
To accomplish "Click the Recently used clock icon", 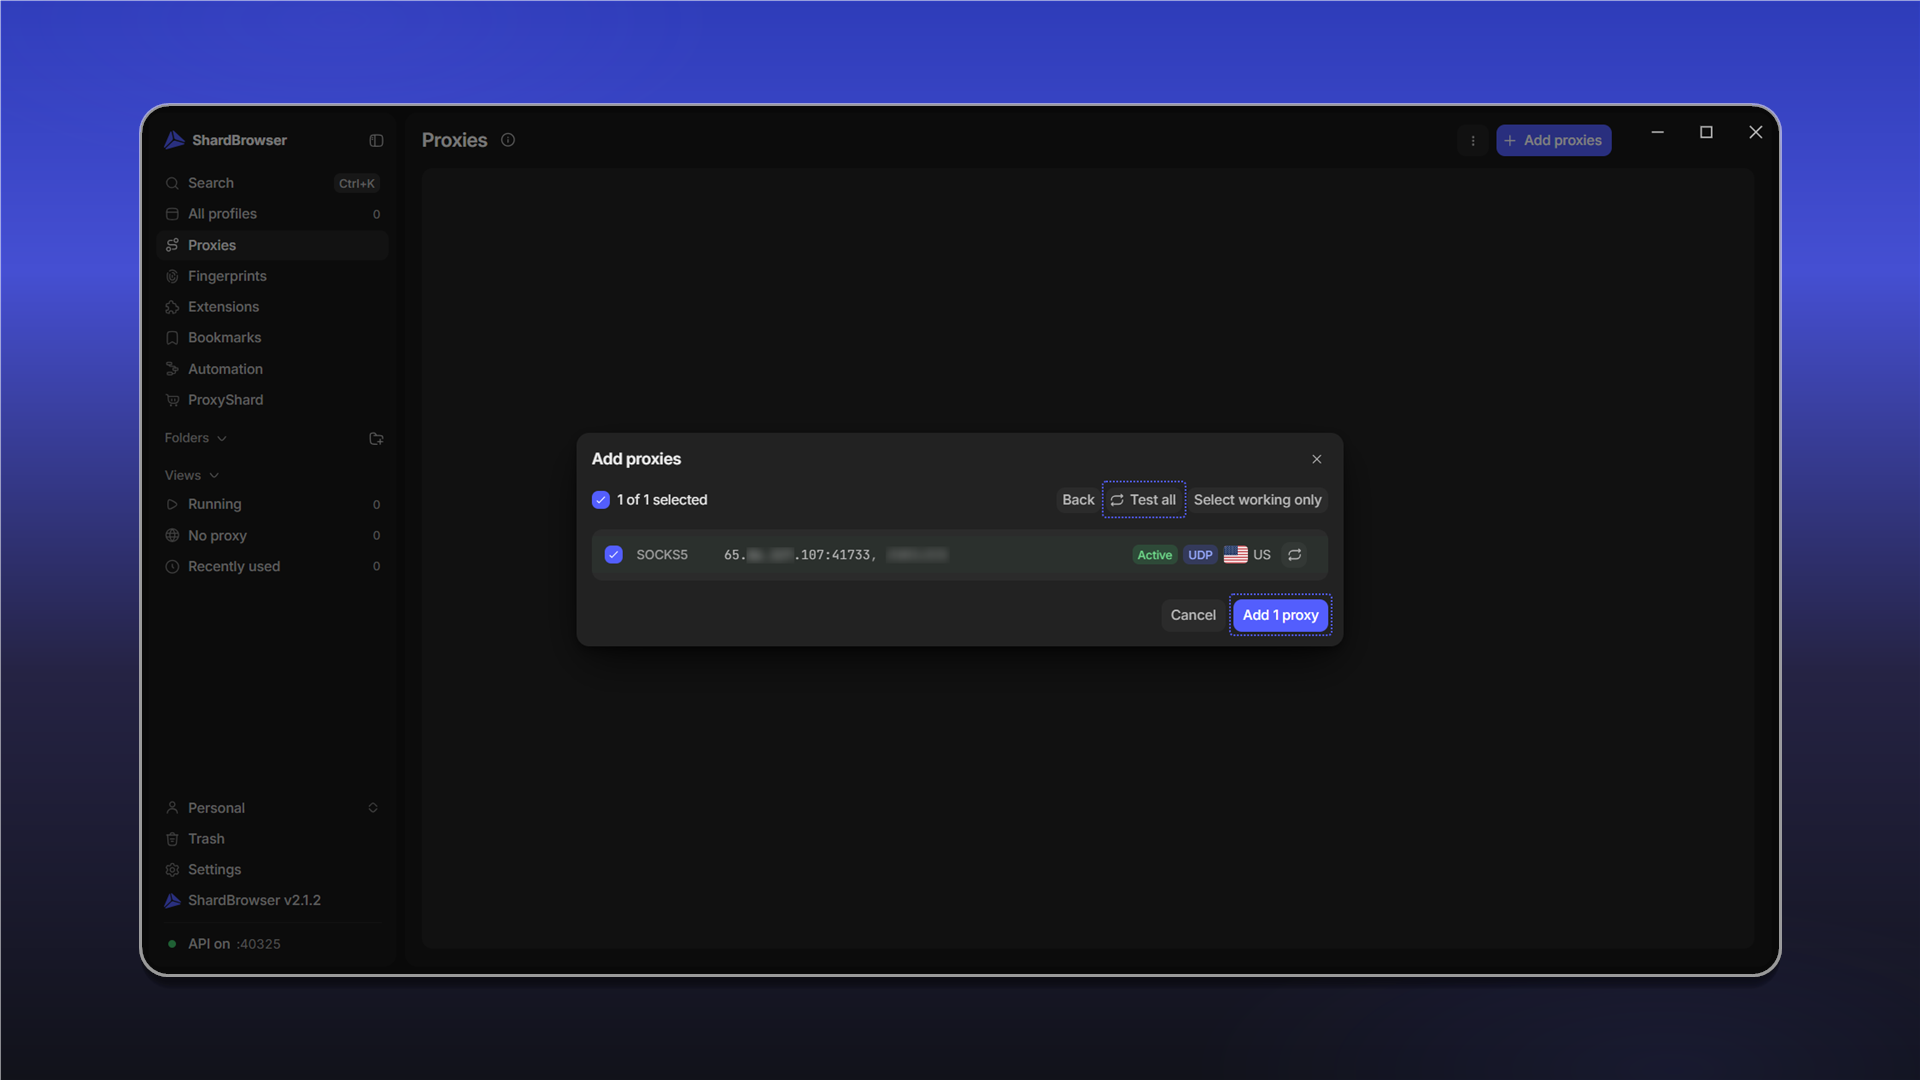I will coord(172,567).
